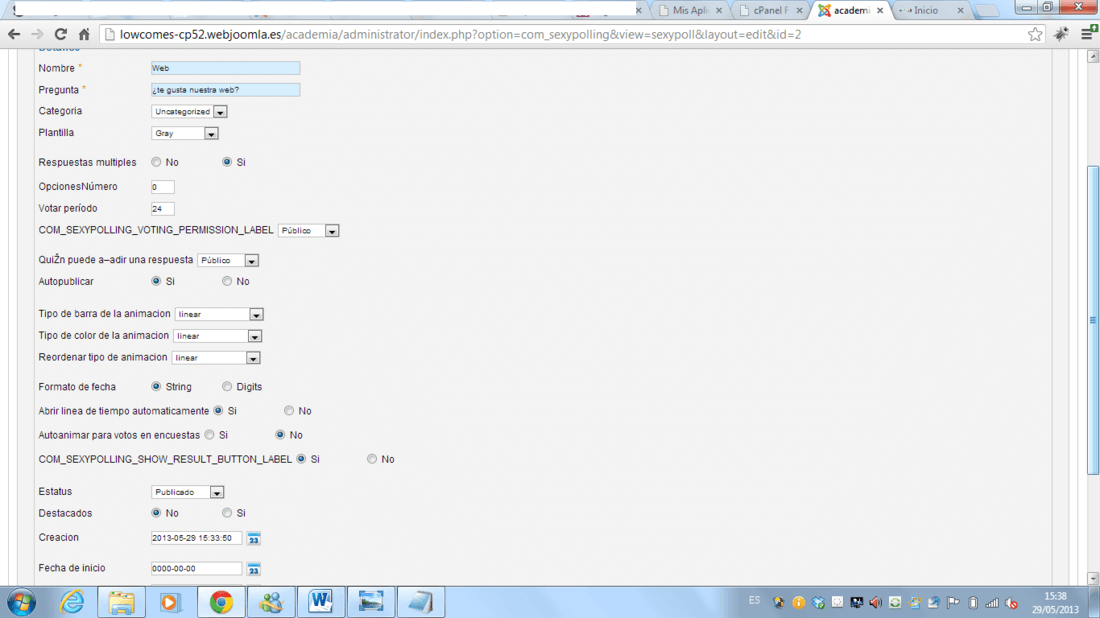Switch to the cPanel browser tab
Screen dimensions: 1100x618
point(770,11)
